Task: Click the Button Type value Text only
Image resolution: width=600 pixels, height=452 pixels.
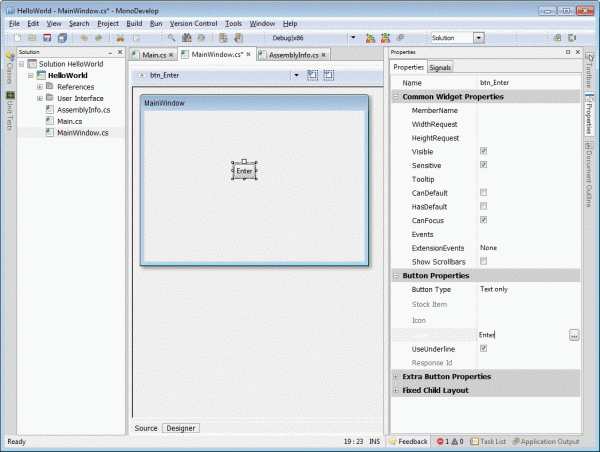Action: (x=494, y=289)
